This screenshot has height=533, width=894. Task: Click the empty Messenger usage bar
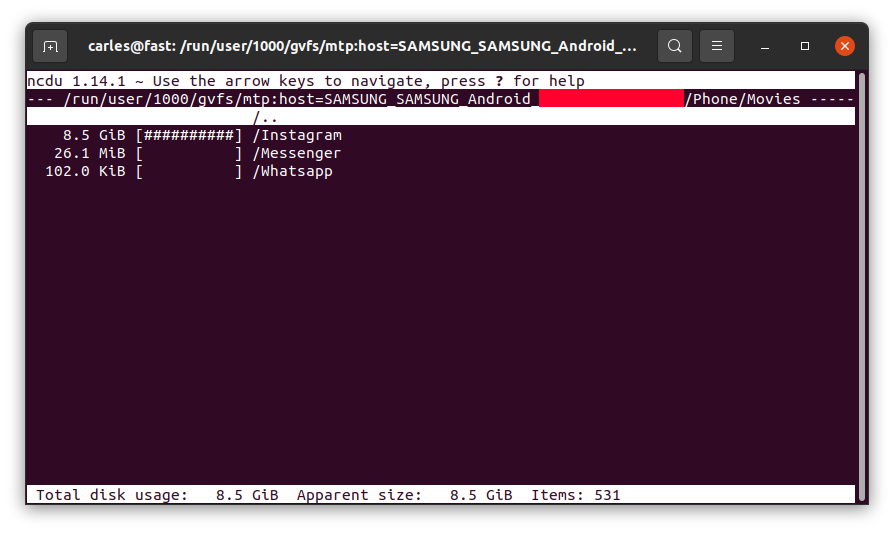click(x=189, y=153)
